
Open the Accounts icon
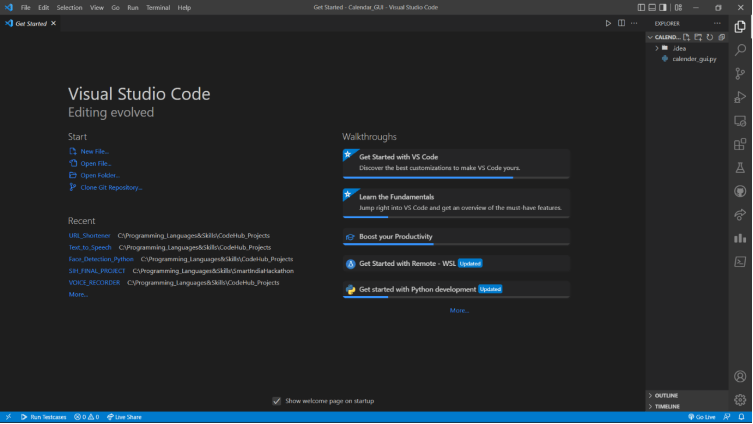[740, 376]
